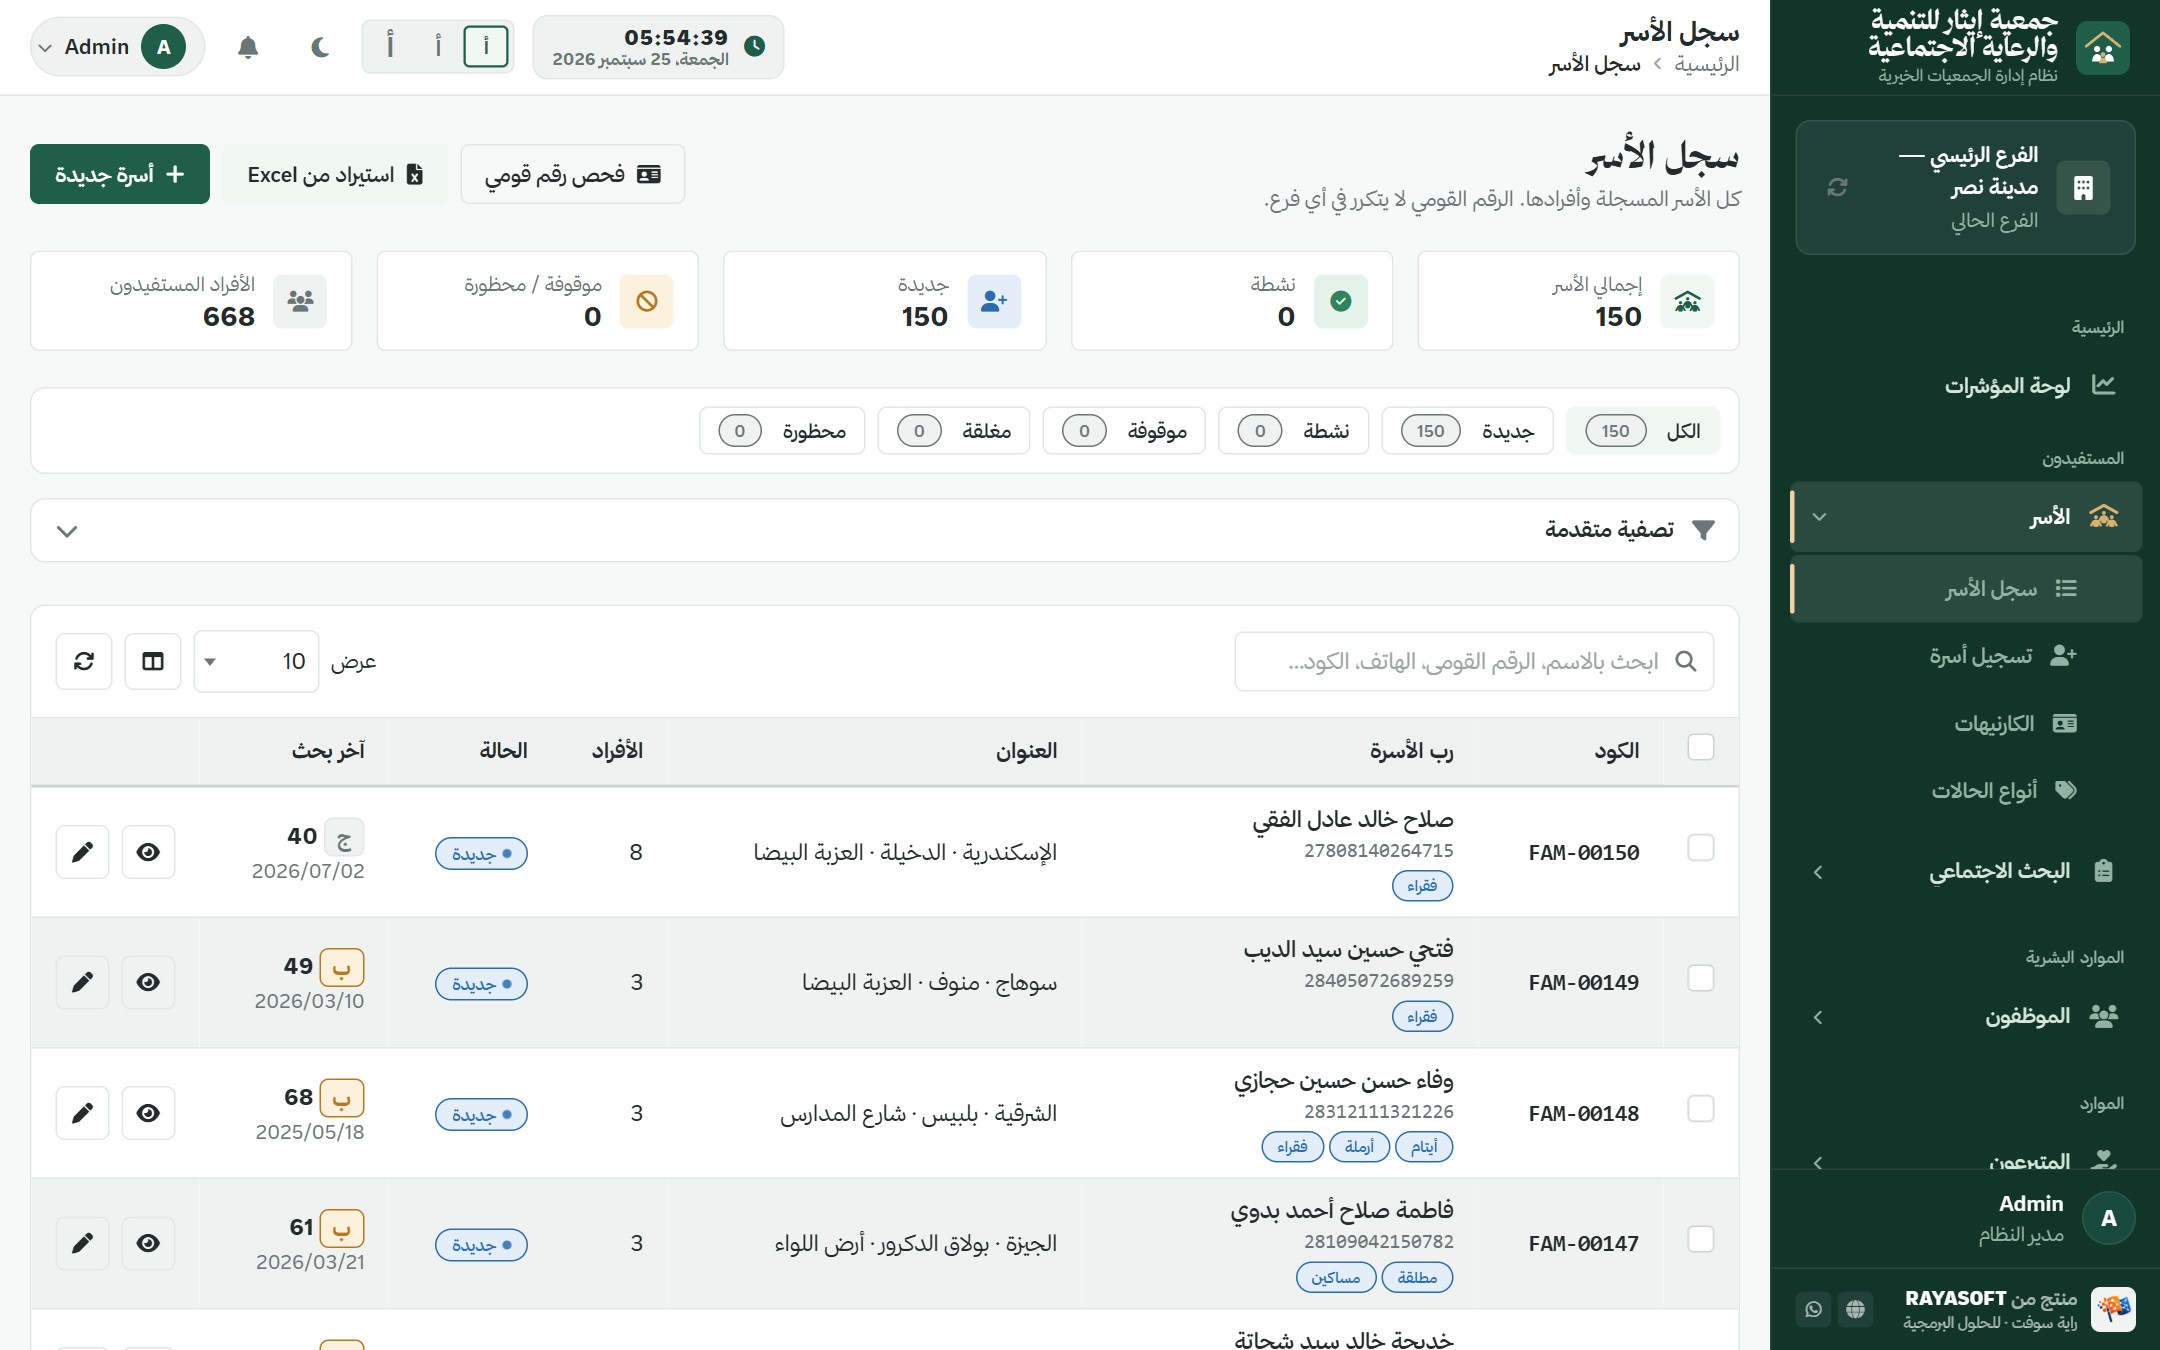Screen dimensions: 2160x1350
Task: Select the medium font size option
Action: 438,46
